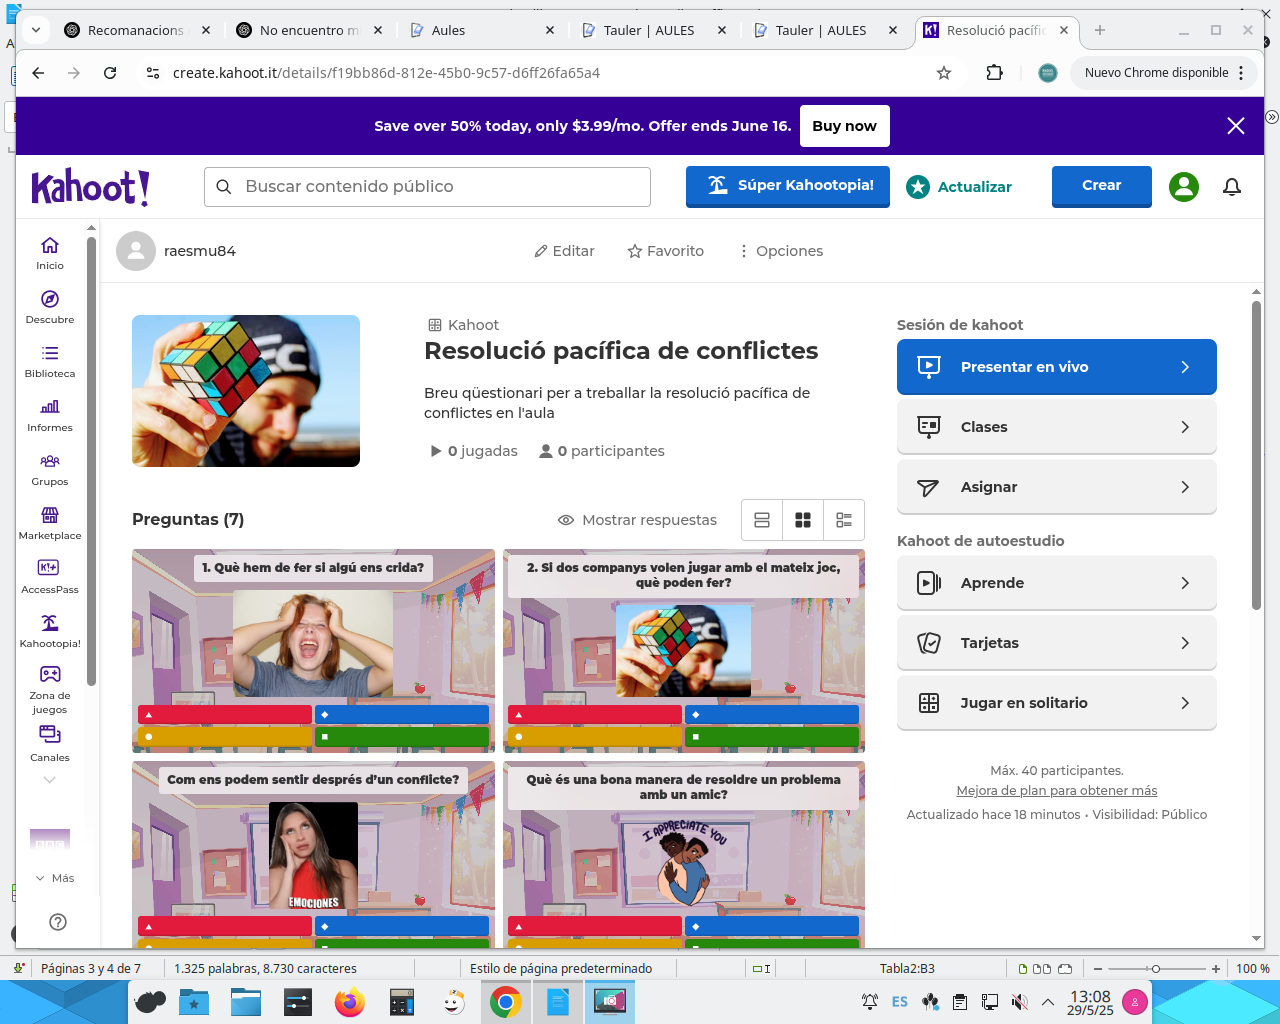This screenshot has width=1280, height=1024.
Task: Click the Buy now button
Action: click(844, 126)
